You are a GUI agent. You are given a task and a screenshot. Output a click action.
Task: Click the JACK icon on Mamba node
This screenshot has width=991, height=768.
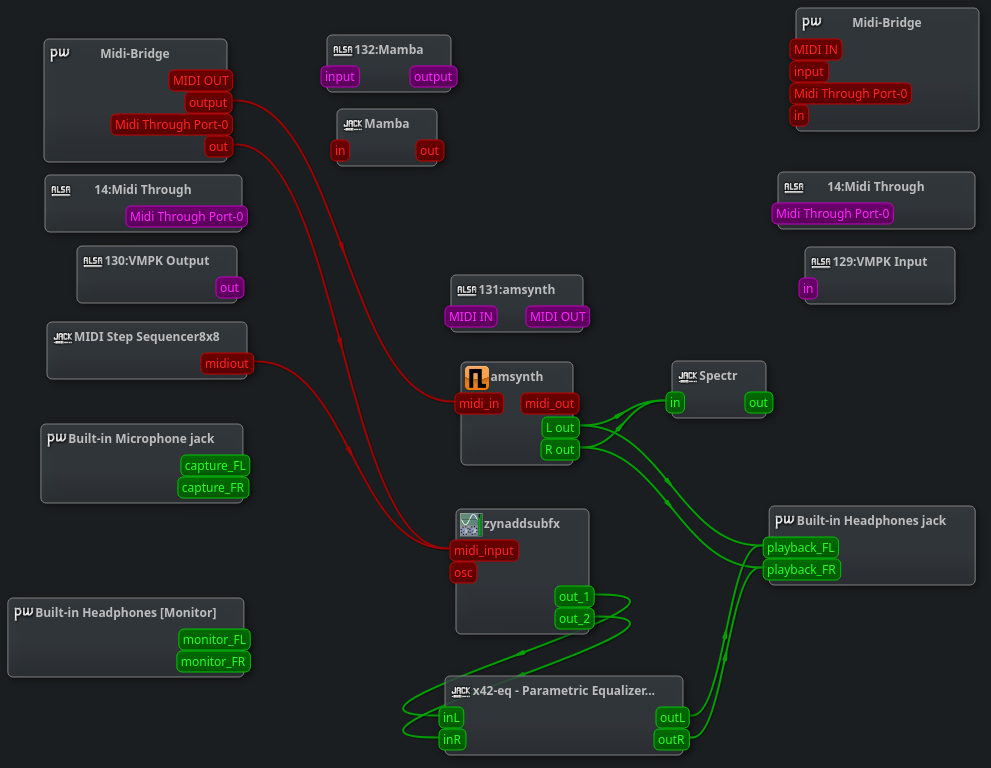353,125
